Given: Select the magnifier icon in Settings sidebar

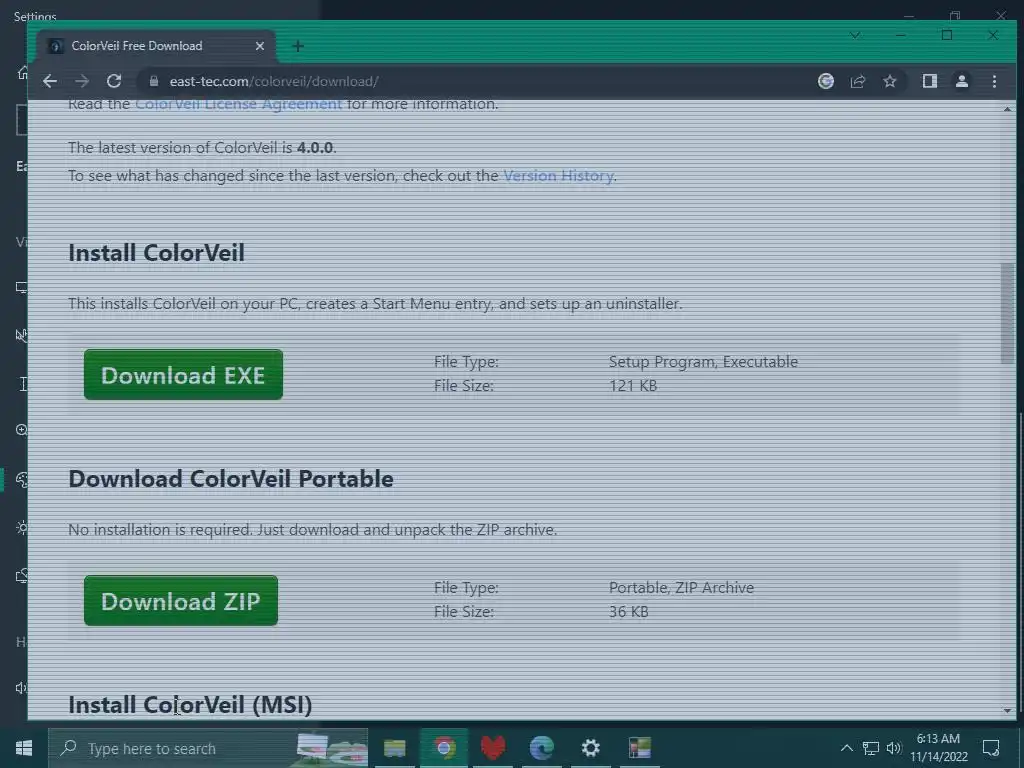Looking at the screenshot, I should point(22,430).
